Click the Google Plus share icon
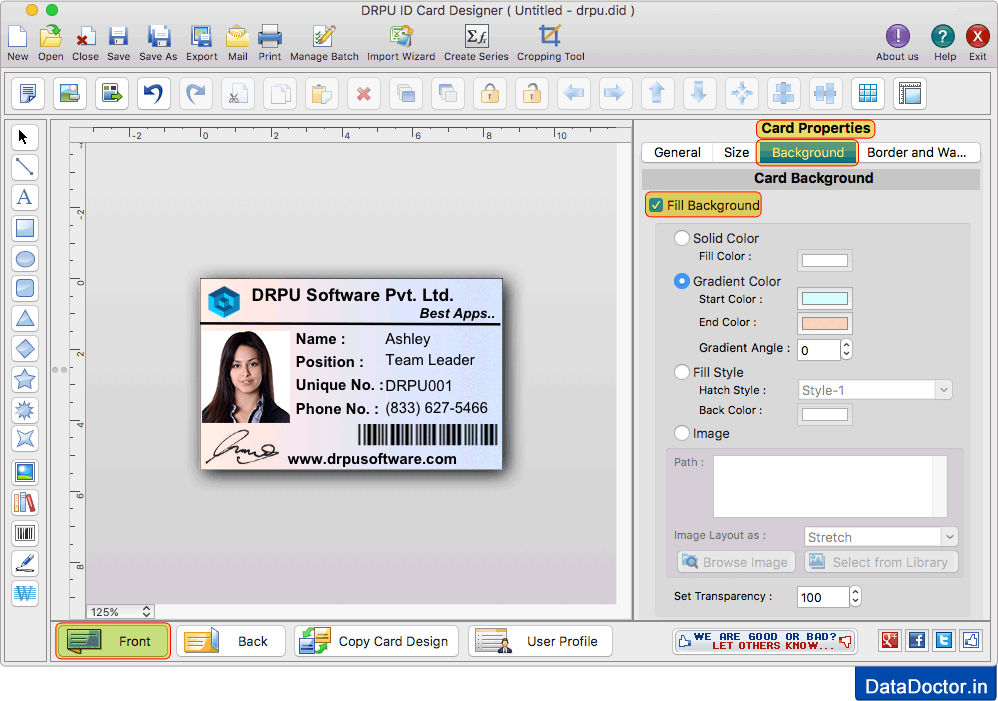 pyautogui.click(x=890, y=640)
